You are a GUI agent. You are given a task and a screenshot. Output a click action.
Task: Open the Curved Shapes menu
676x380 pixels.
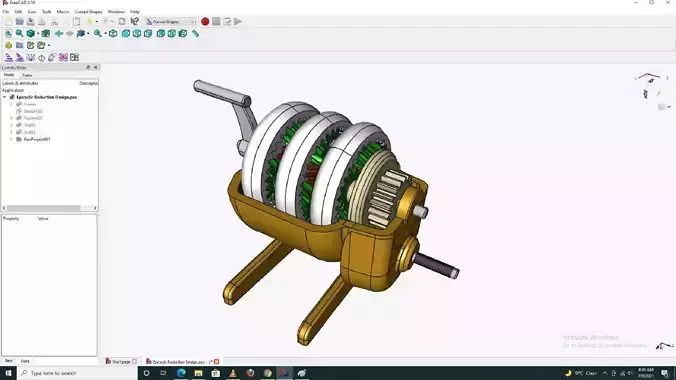click(x=88, y=12)
